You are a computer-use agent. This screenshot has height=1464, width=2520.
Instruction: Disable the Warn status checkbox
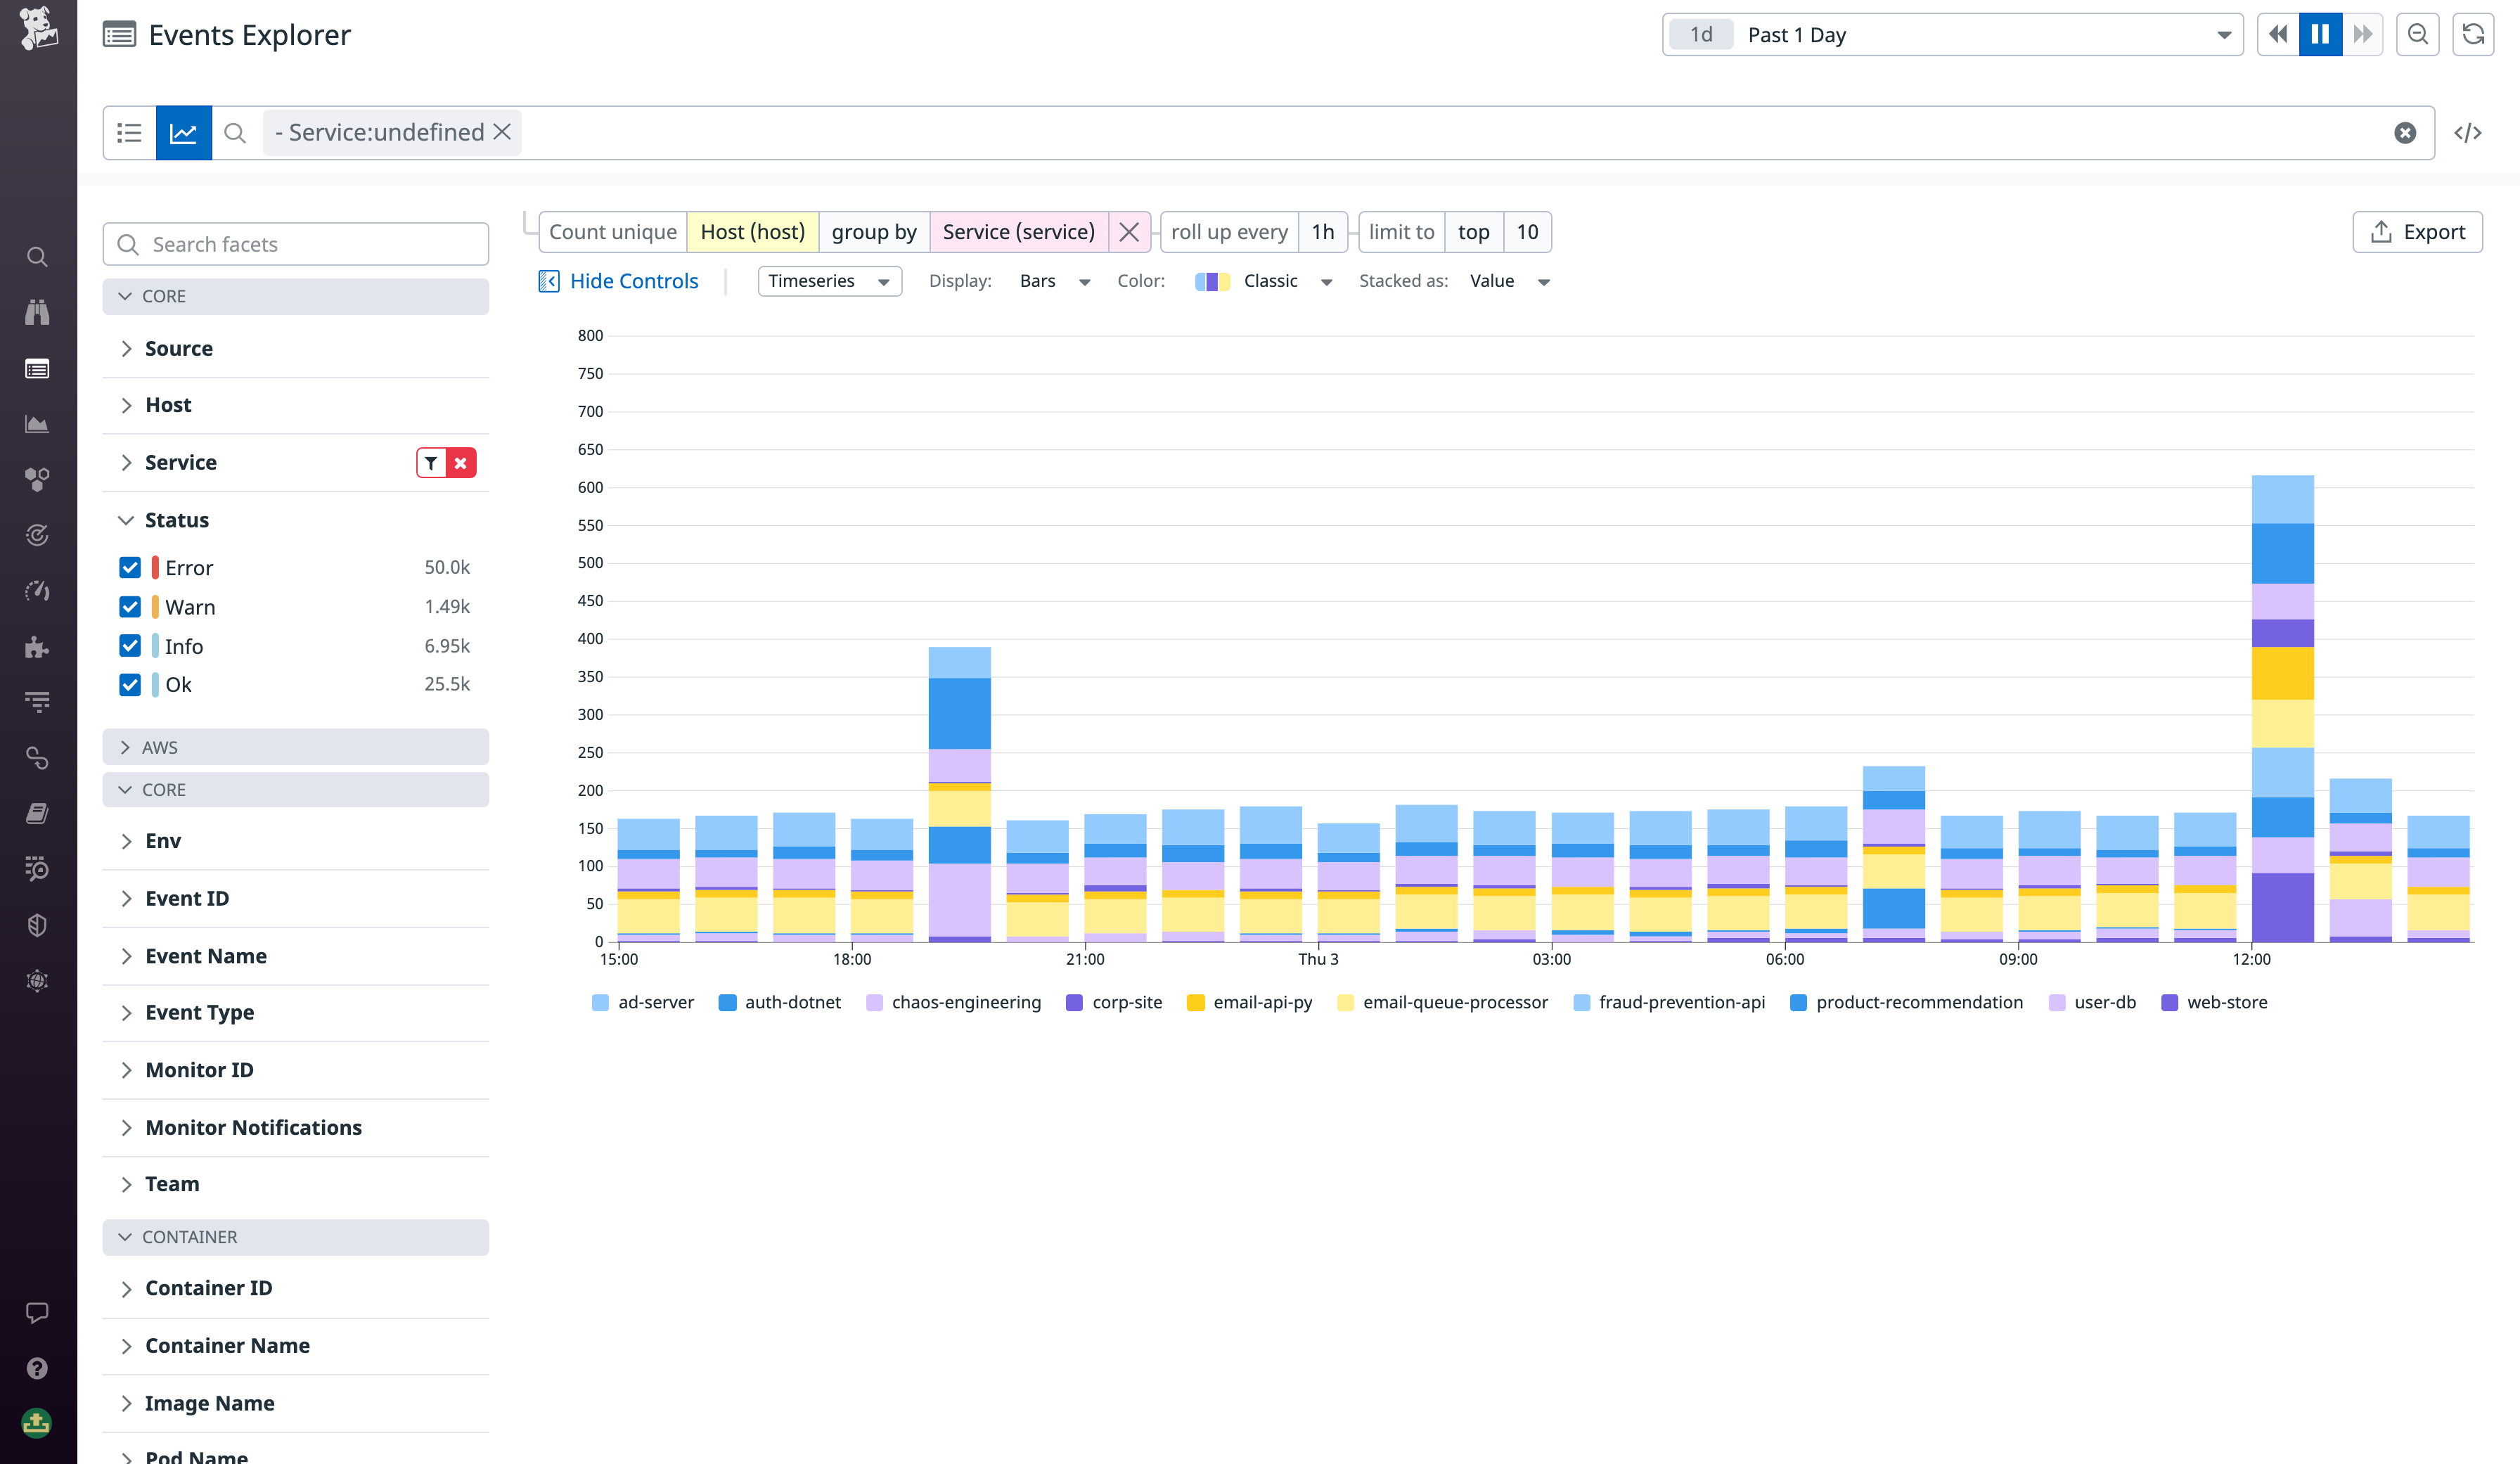pos(130,606)
